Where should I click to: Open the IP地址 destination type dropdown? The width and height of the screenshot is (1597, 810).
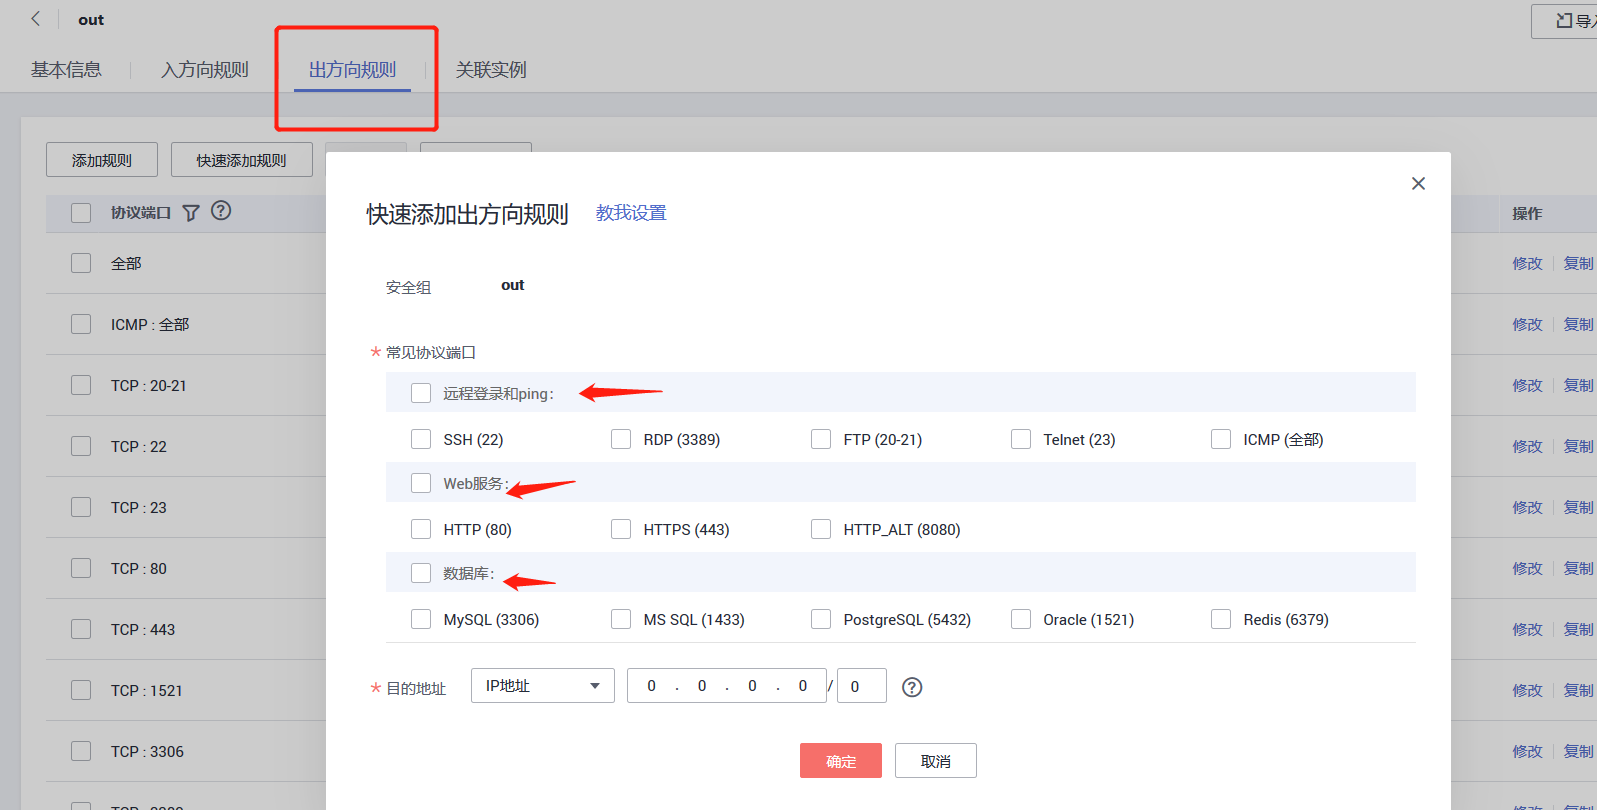543,686
